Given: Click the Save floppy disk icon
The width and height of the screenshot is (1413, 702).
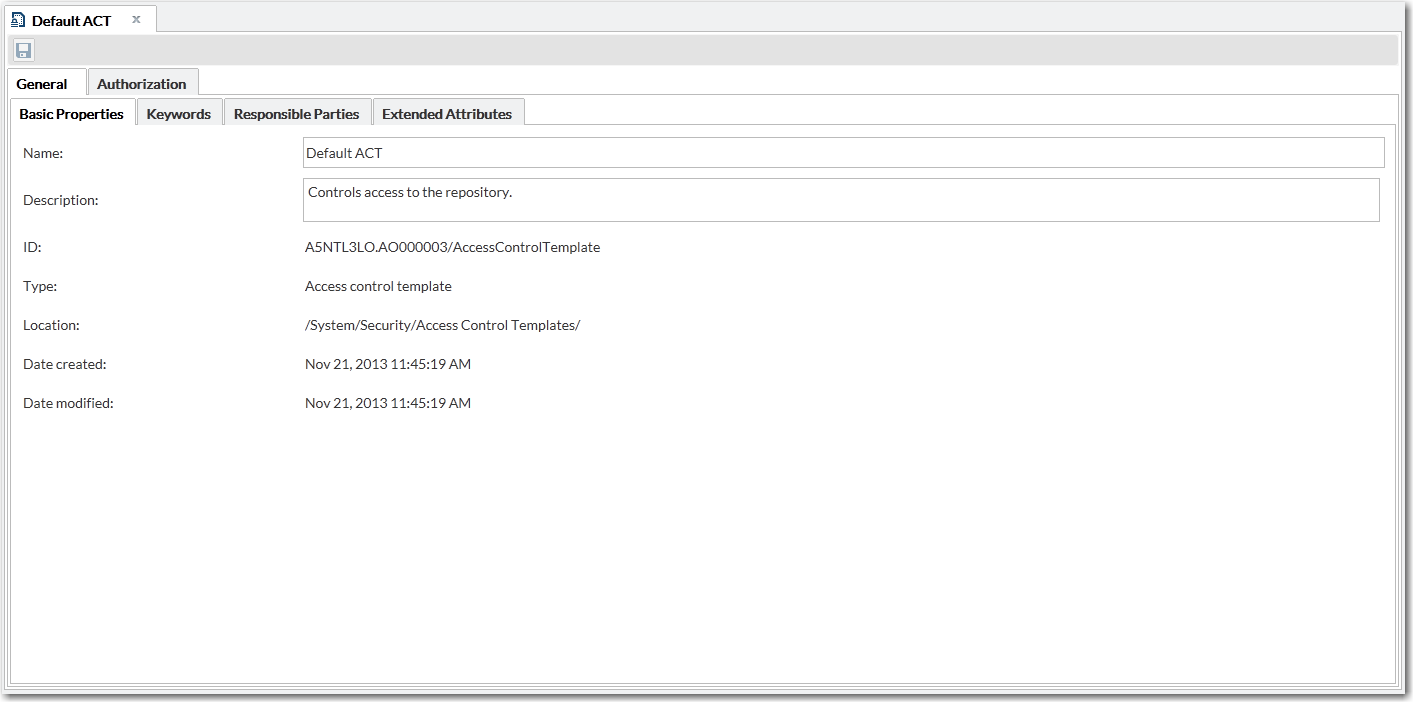Looking at the screenshot, I should [x=23, y=51].
